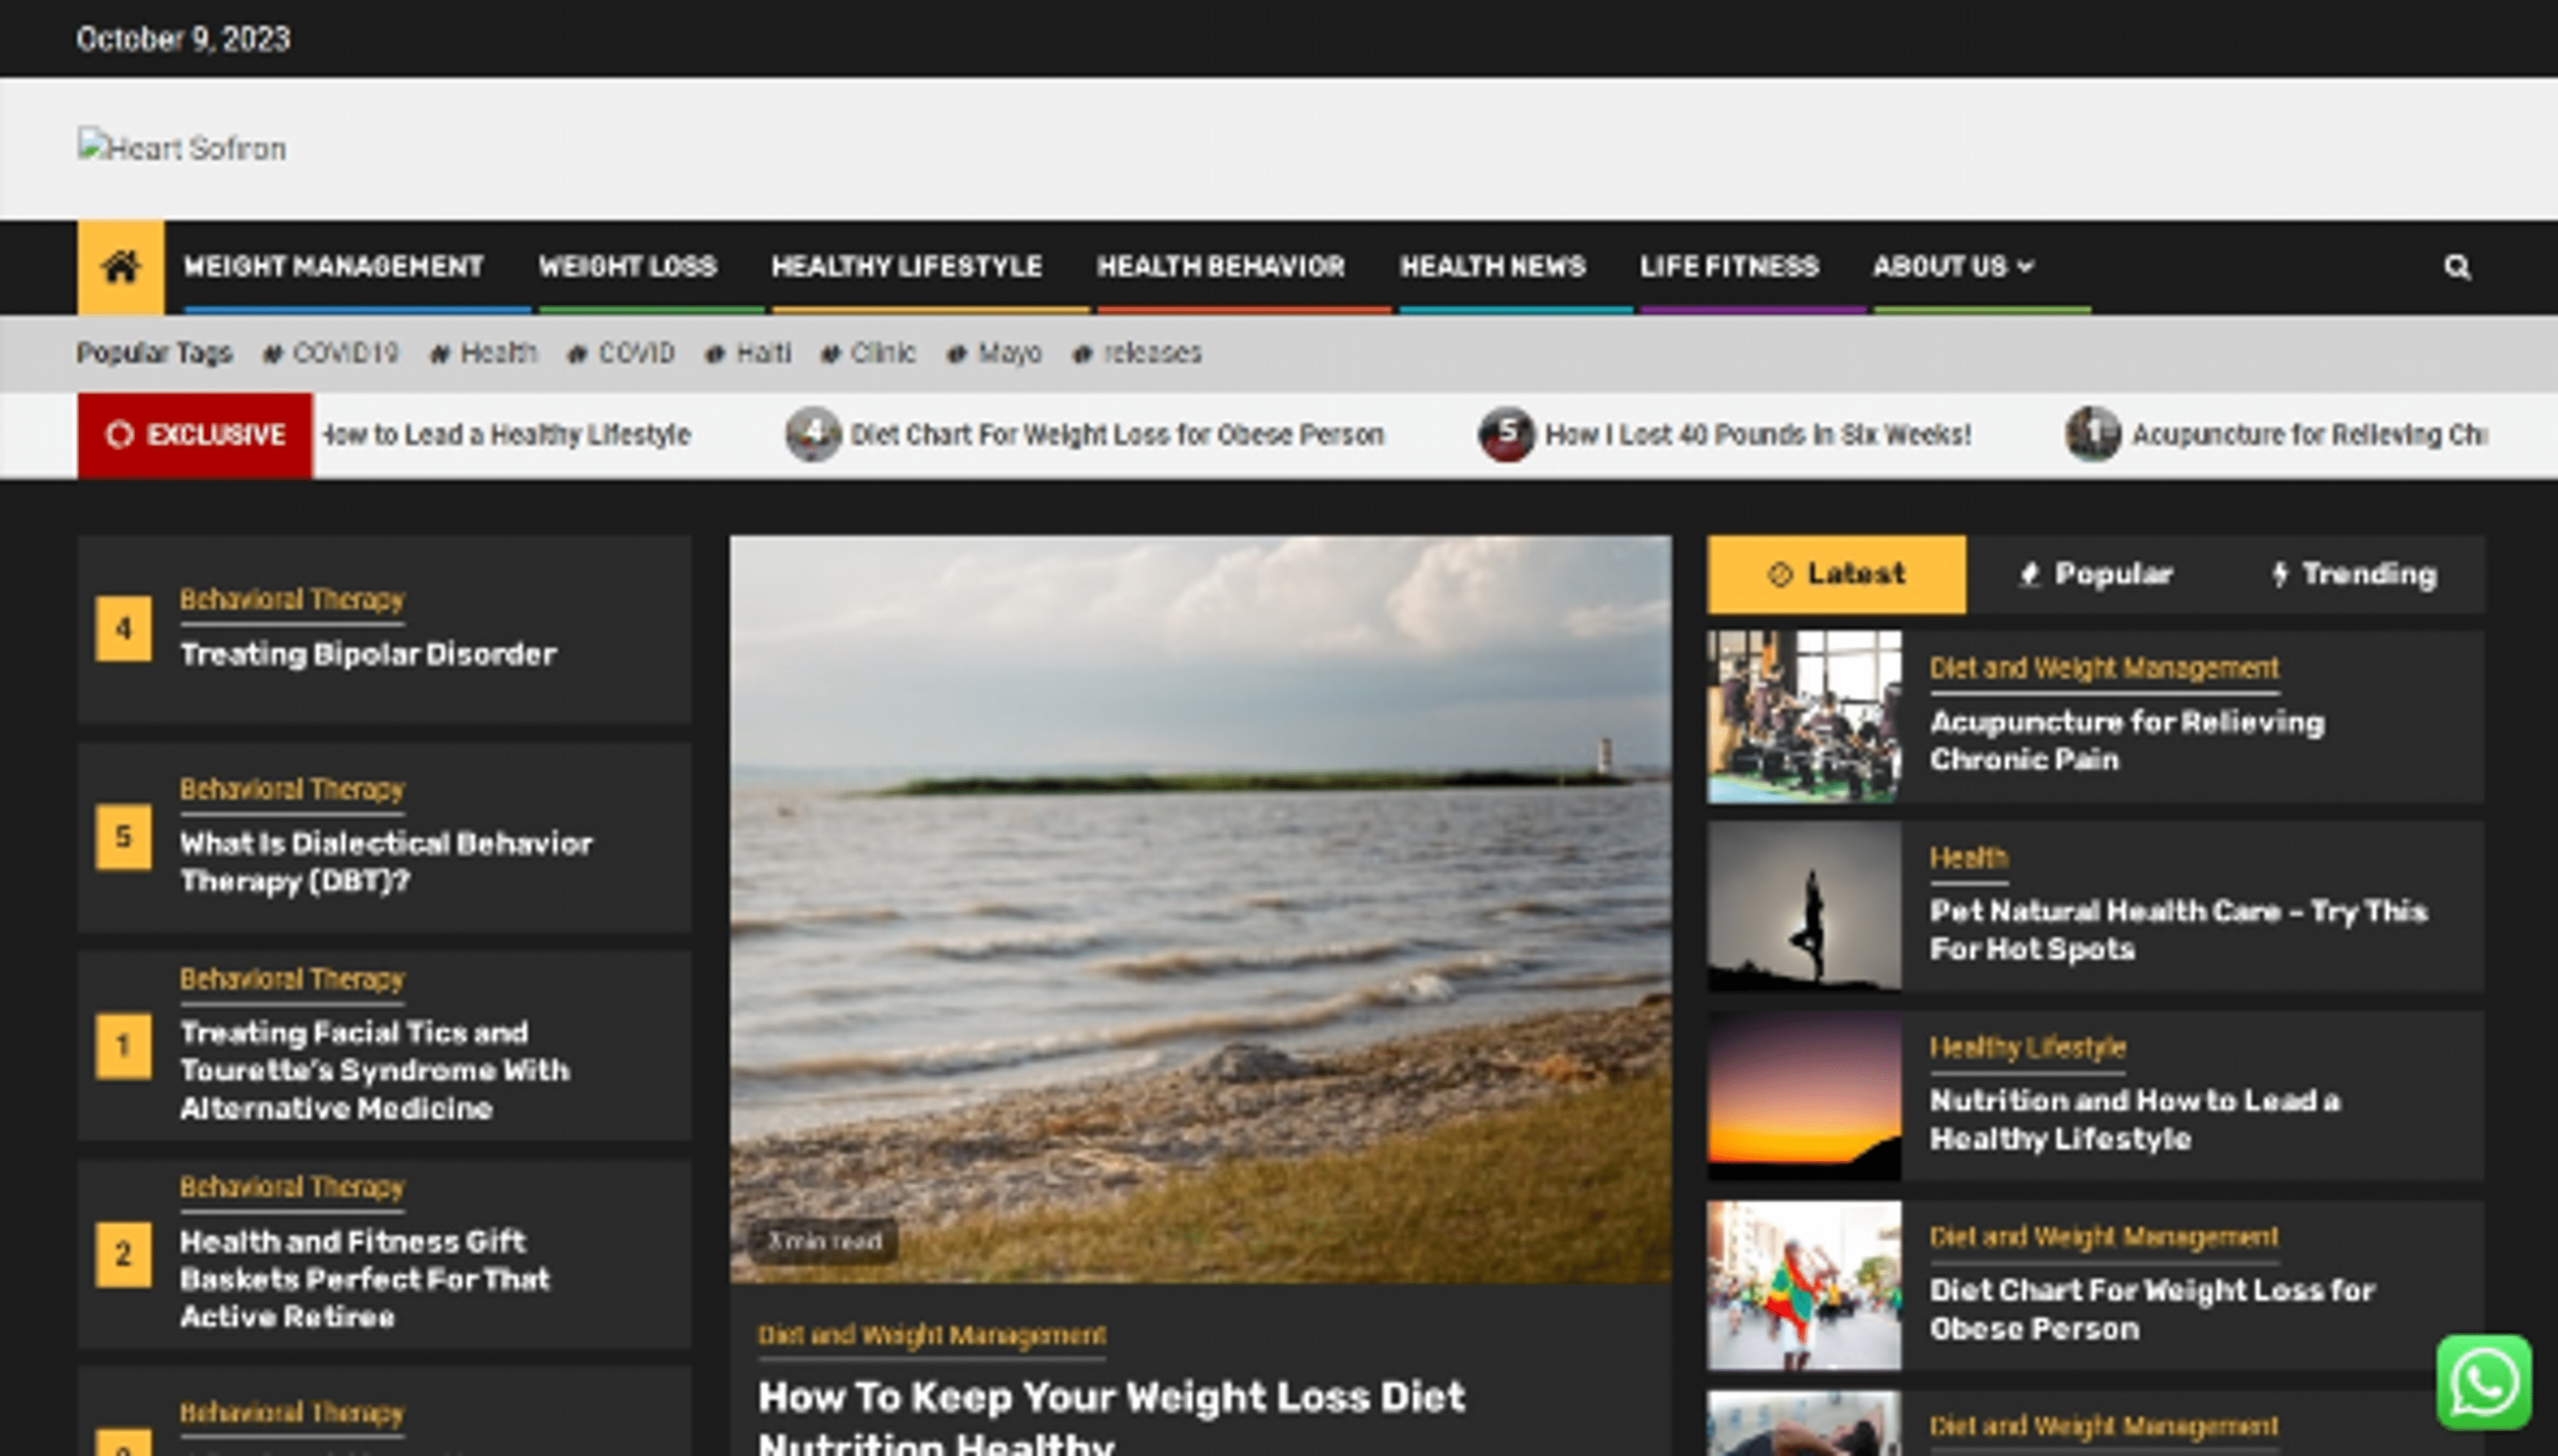The image size is (2558, 1456).
Task: Open yoga silhouette thumbnail for Pet Natural Health
Action: click(1803, 906)
